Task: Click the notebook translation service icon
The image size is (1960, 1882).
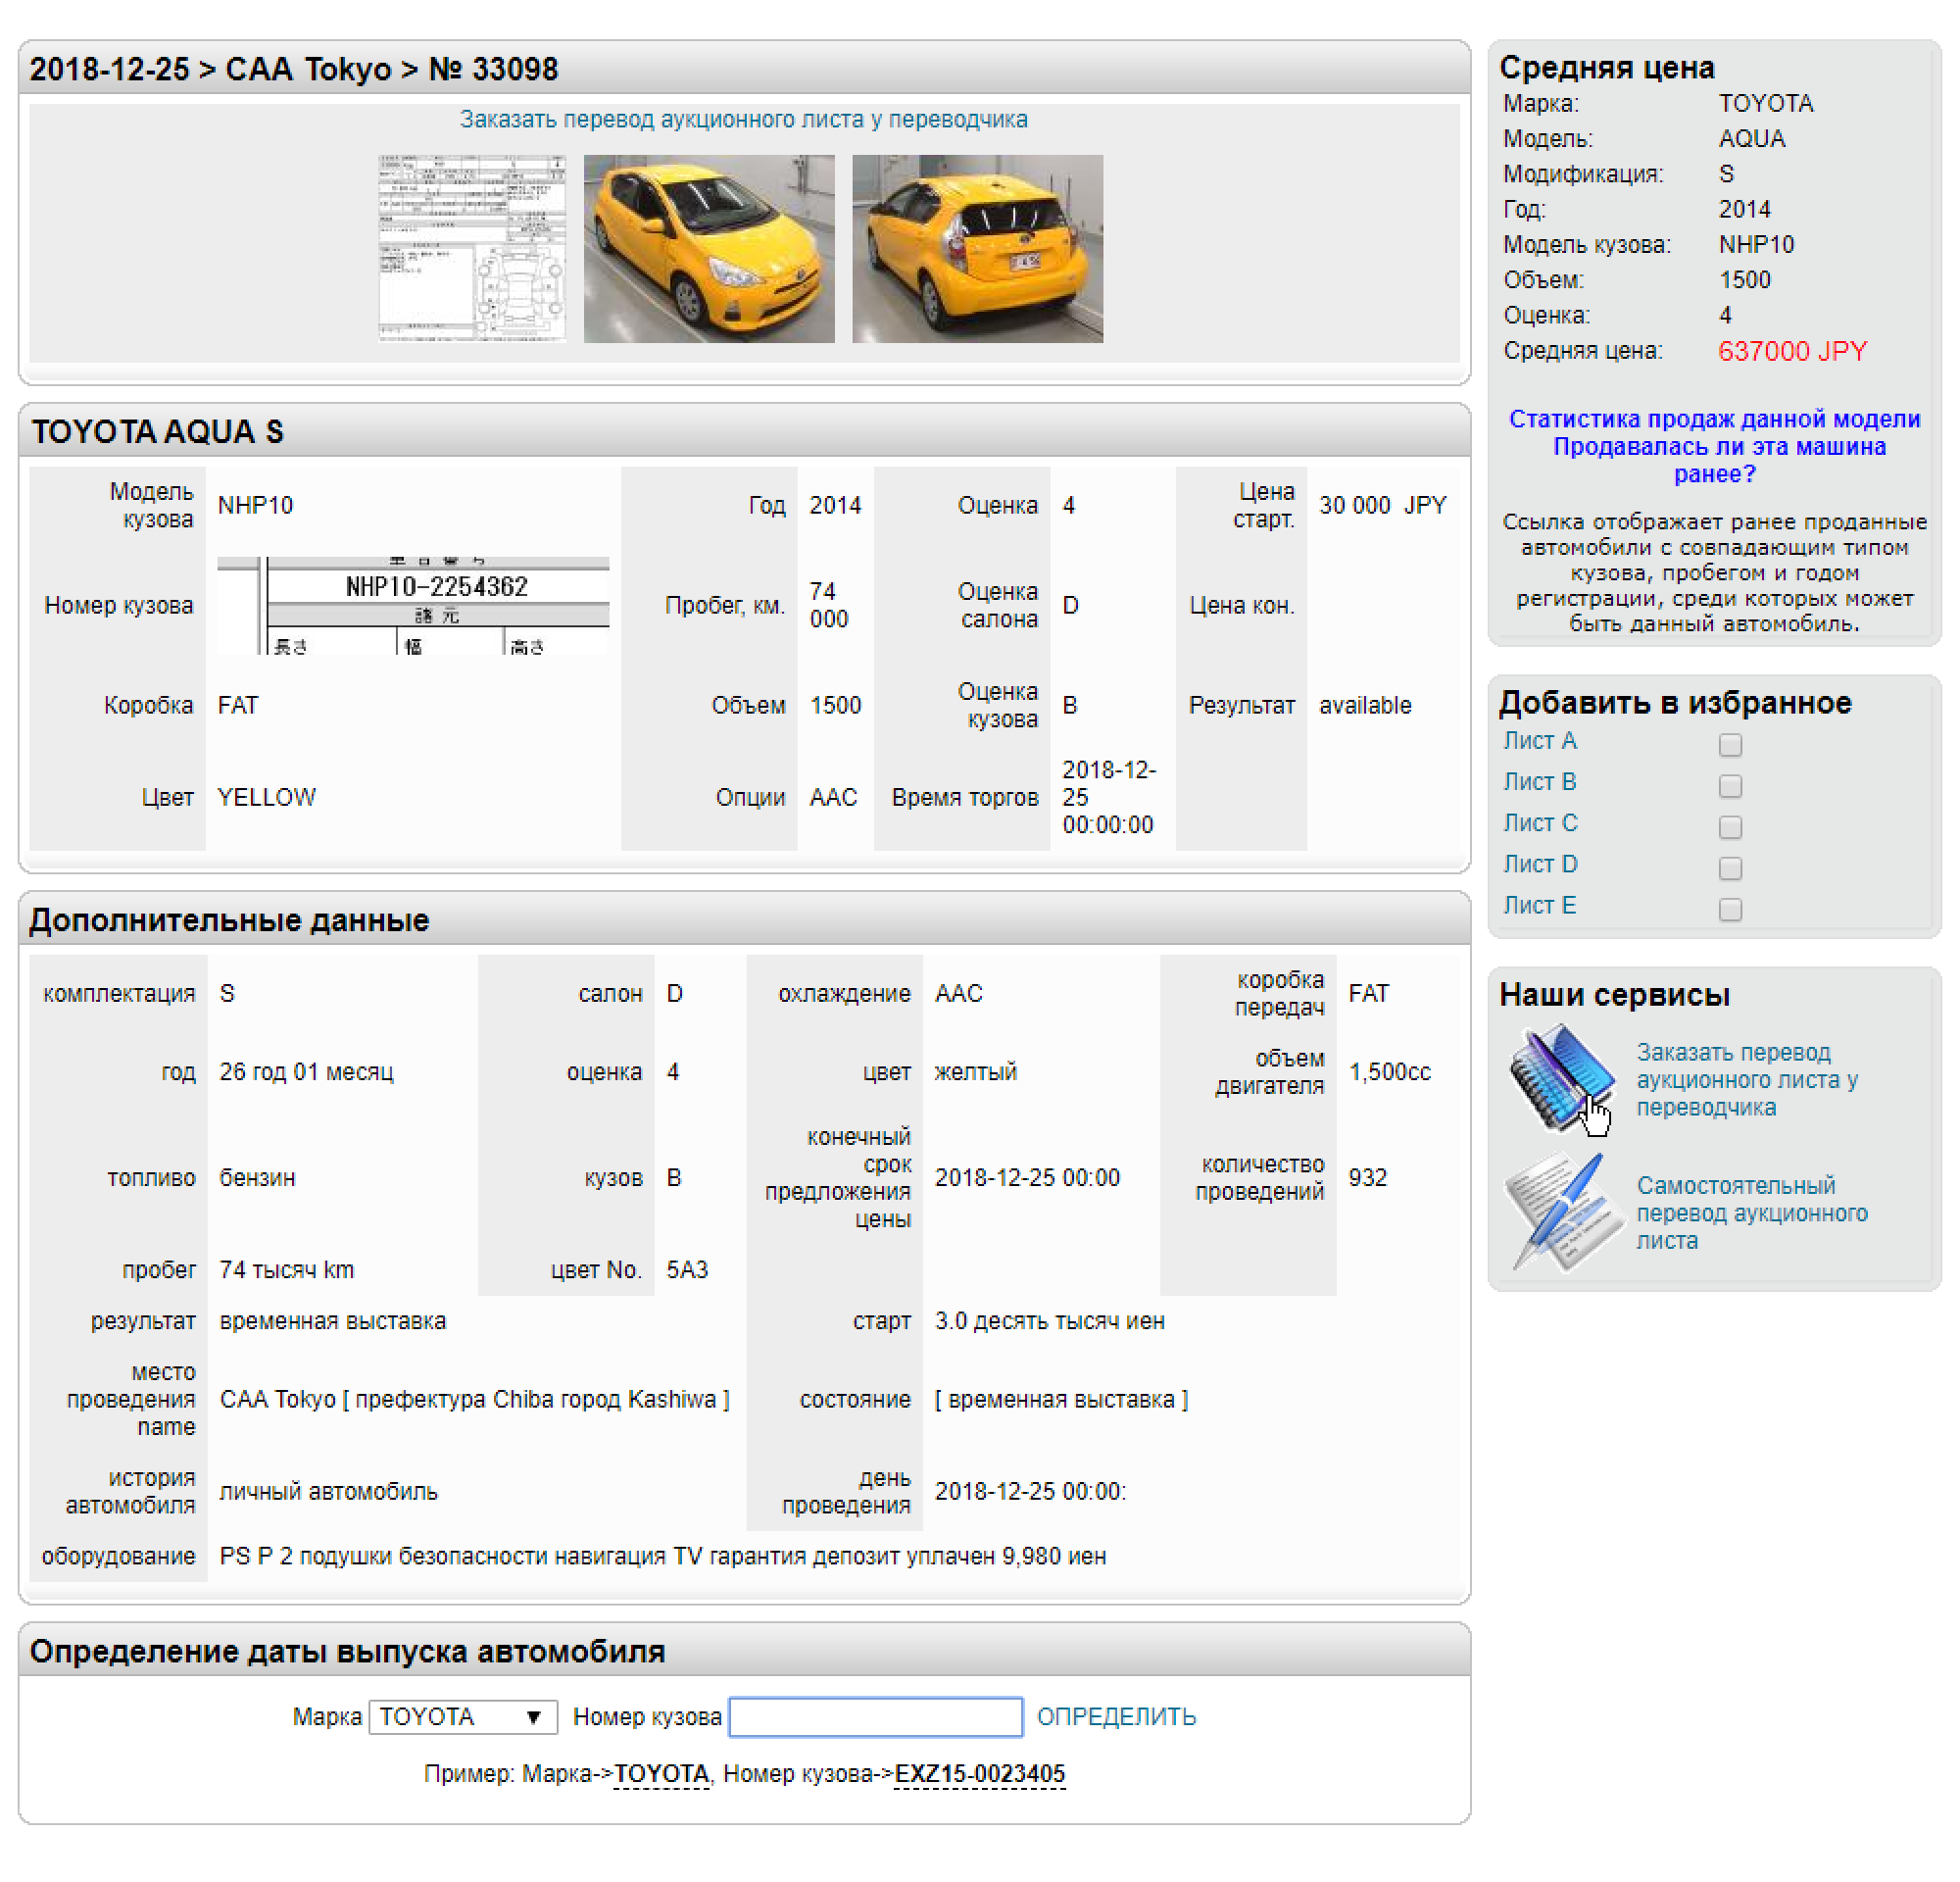Action: 1561,1080
